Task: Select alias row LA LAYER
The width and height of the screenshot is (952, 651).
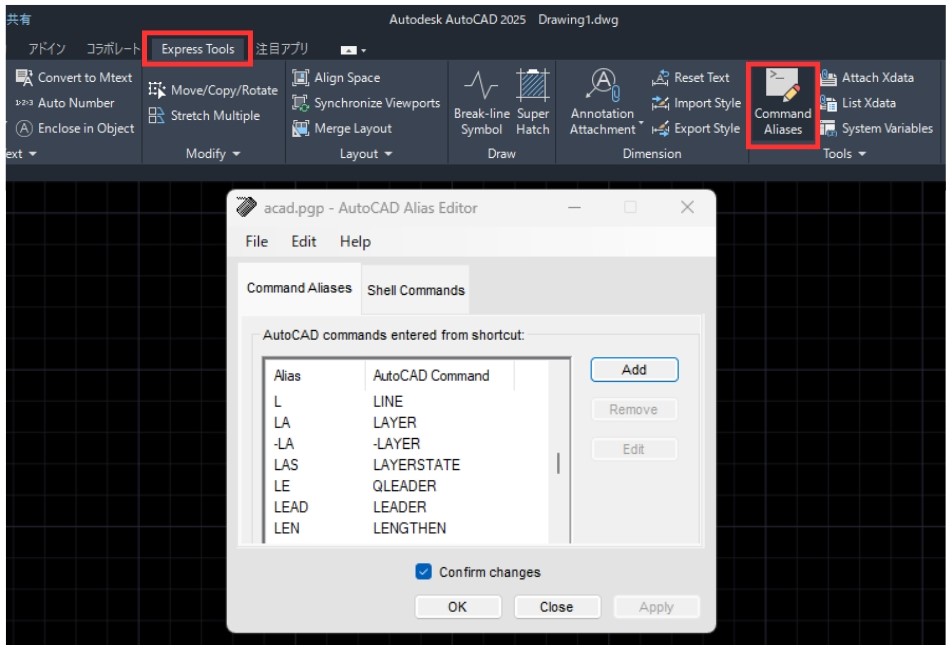Action: pyautogui.click(x=407, y=423)
